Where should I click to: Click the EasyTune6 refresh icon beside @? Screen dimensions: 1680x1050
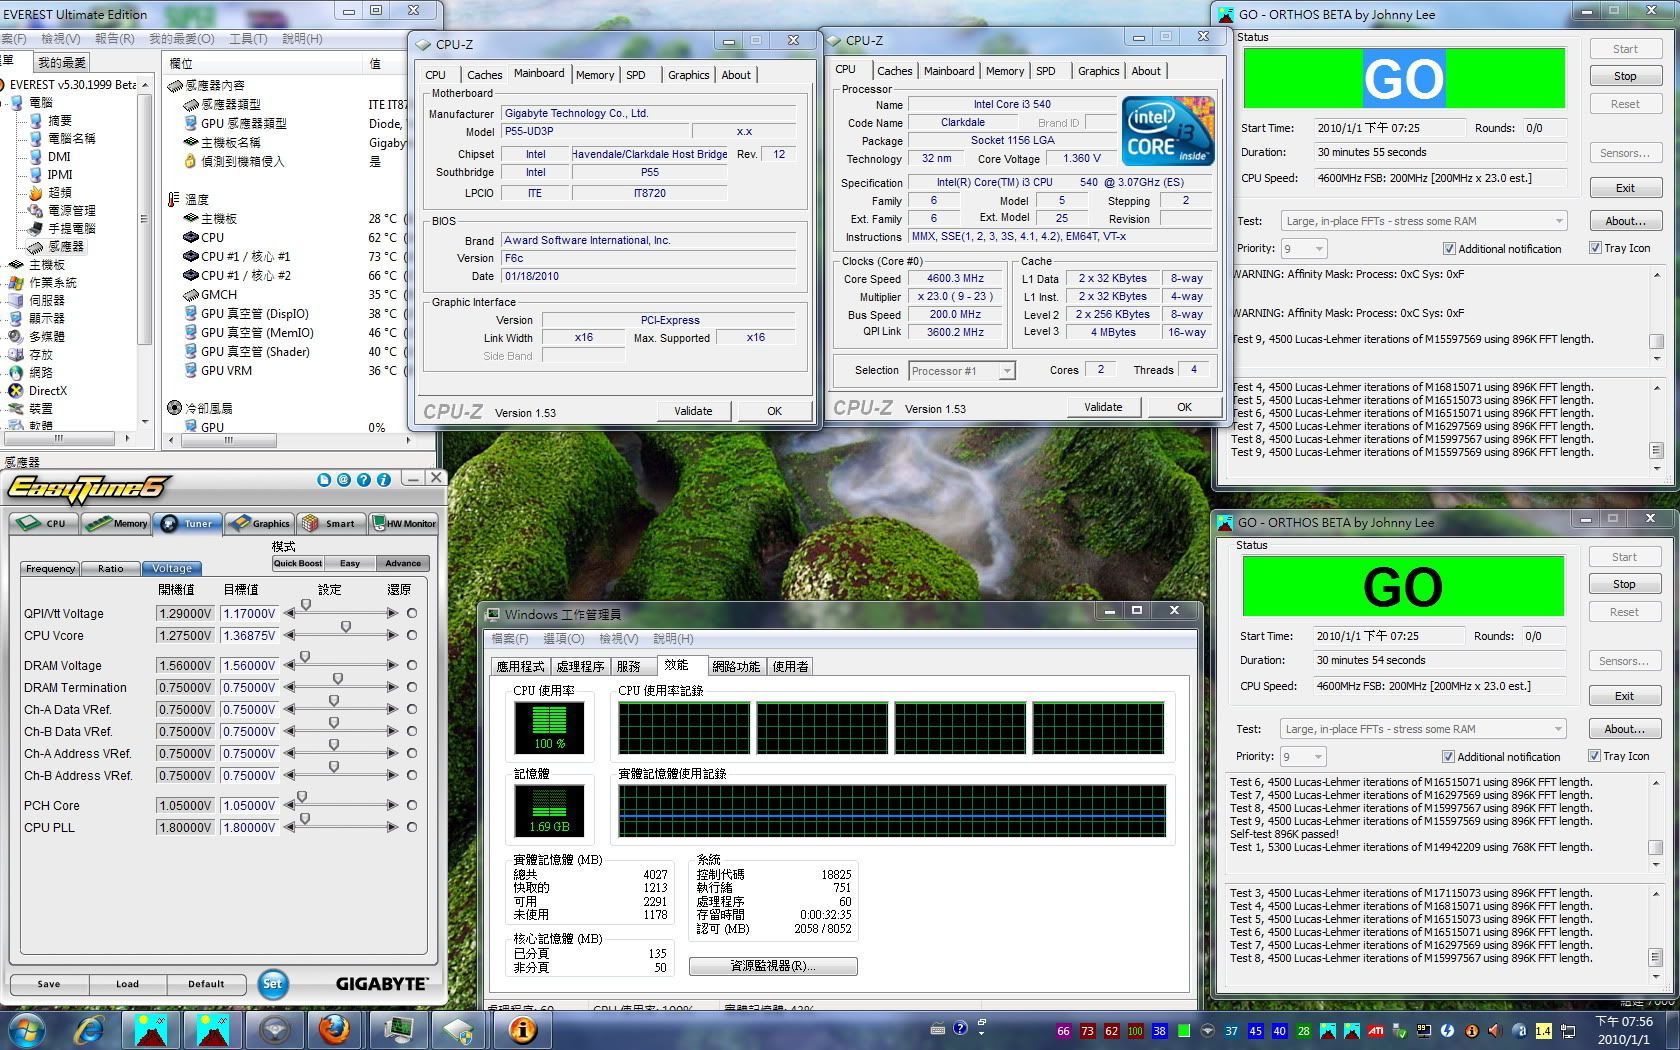coord(324,480)
